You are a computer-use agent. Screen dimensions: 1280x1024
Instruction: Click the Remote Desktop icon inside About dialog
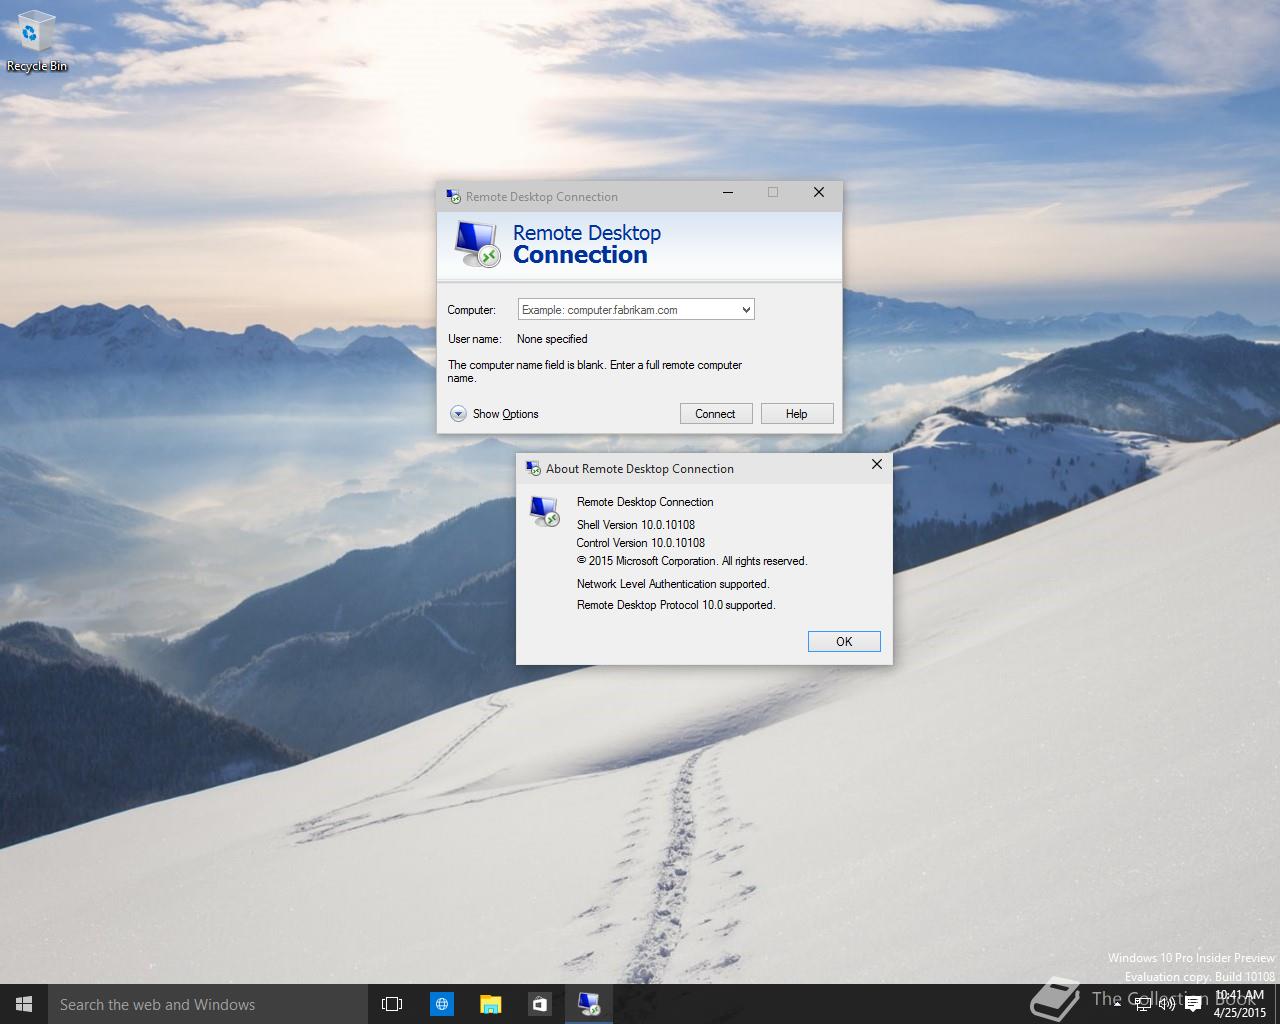[x=544, y=511]
